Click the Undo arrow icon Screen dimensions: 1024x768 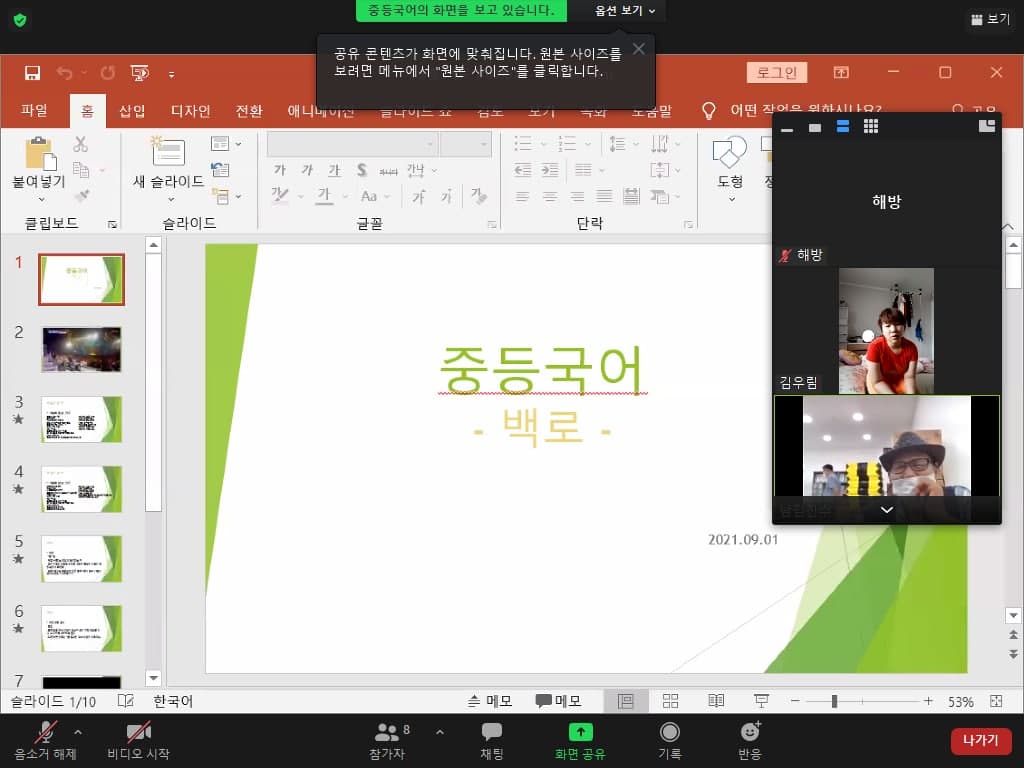[x=64, y=72]
